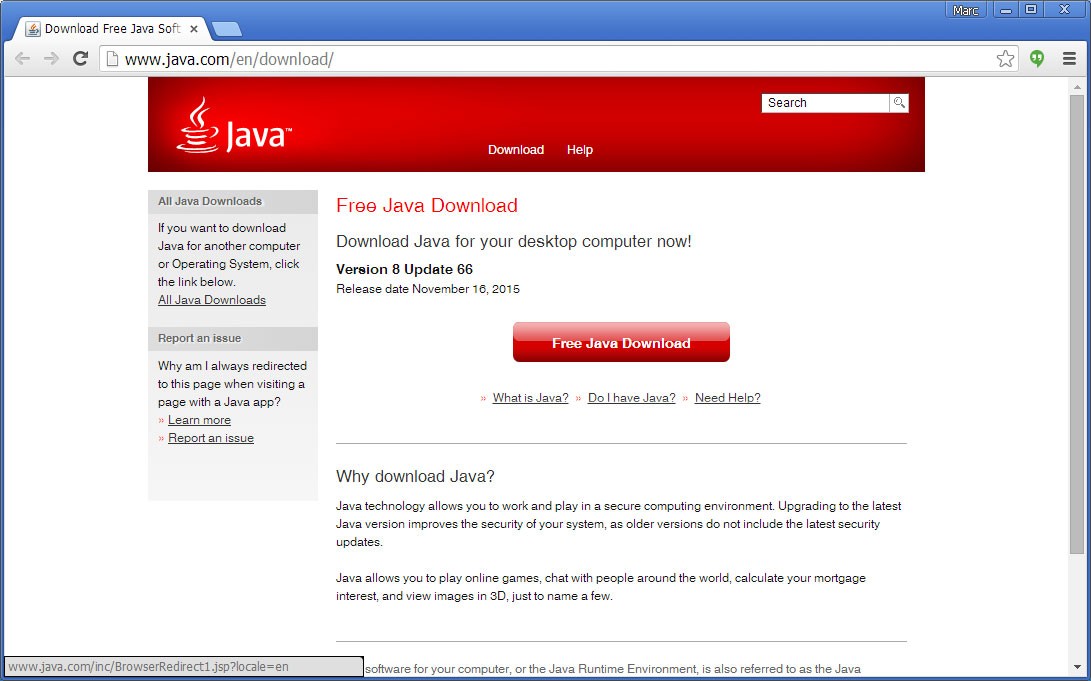1091x681 pixels.
Task: Click the vertical scrollbar thumb
Action: click(x=1076, y=325)
